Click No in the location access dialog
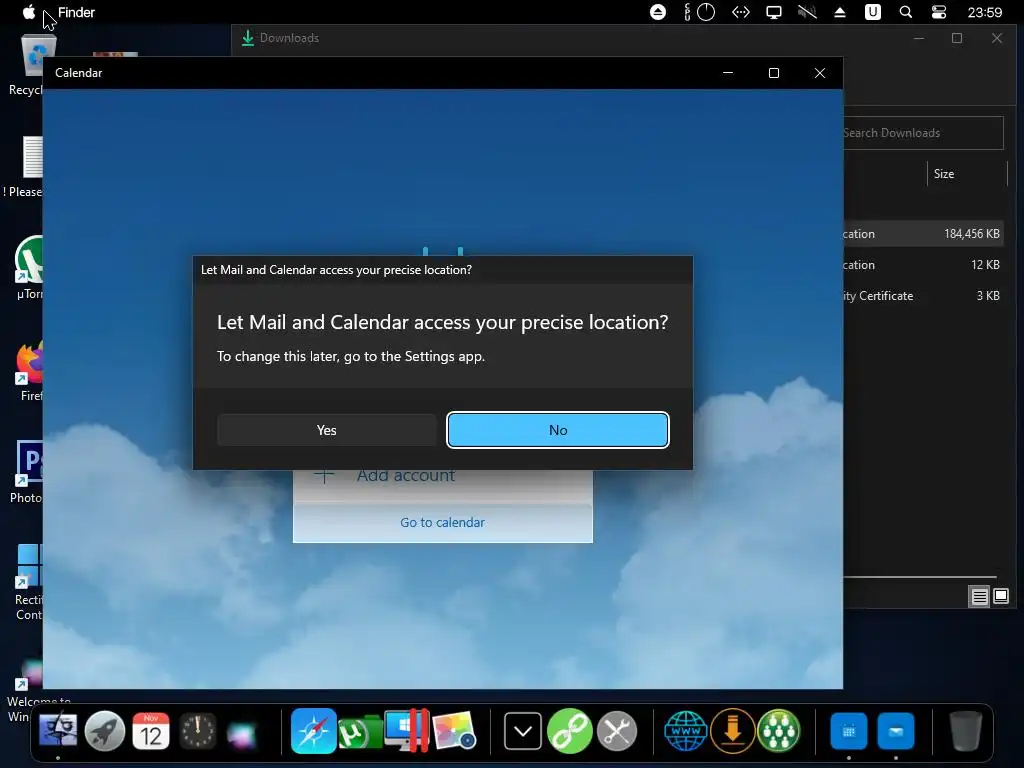The height and width of the screenshot is (768, 1024). 558,430
